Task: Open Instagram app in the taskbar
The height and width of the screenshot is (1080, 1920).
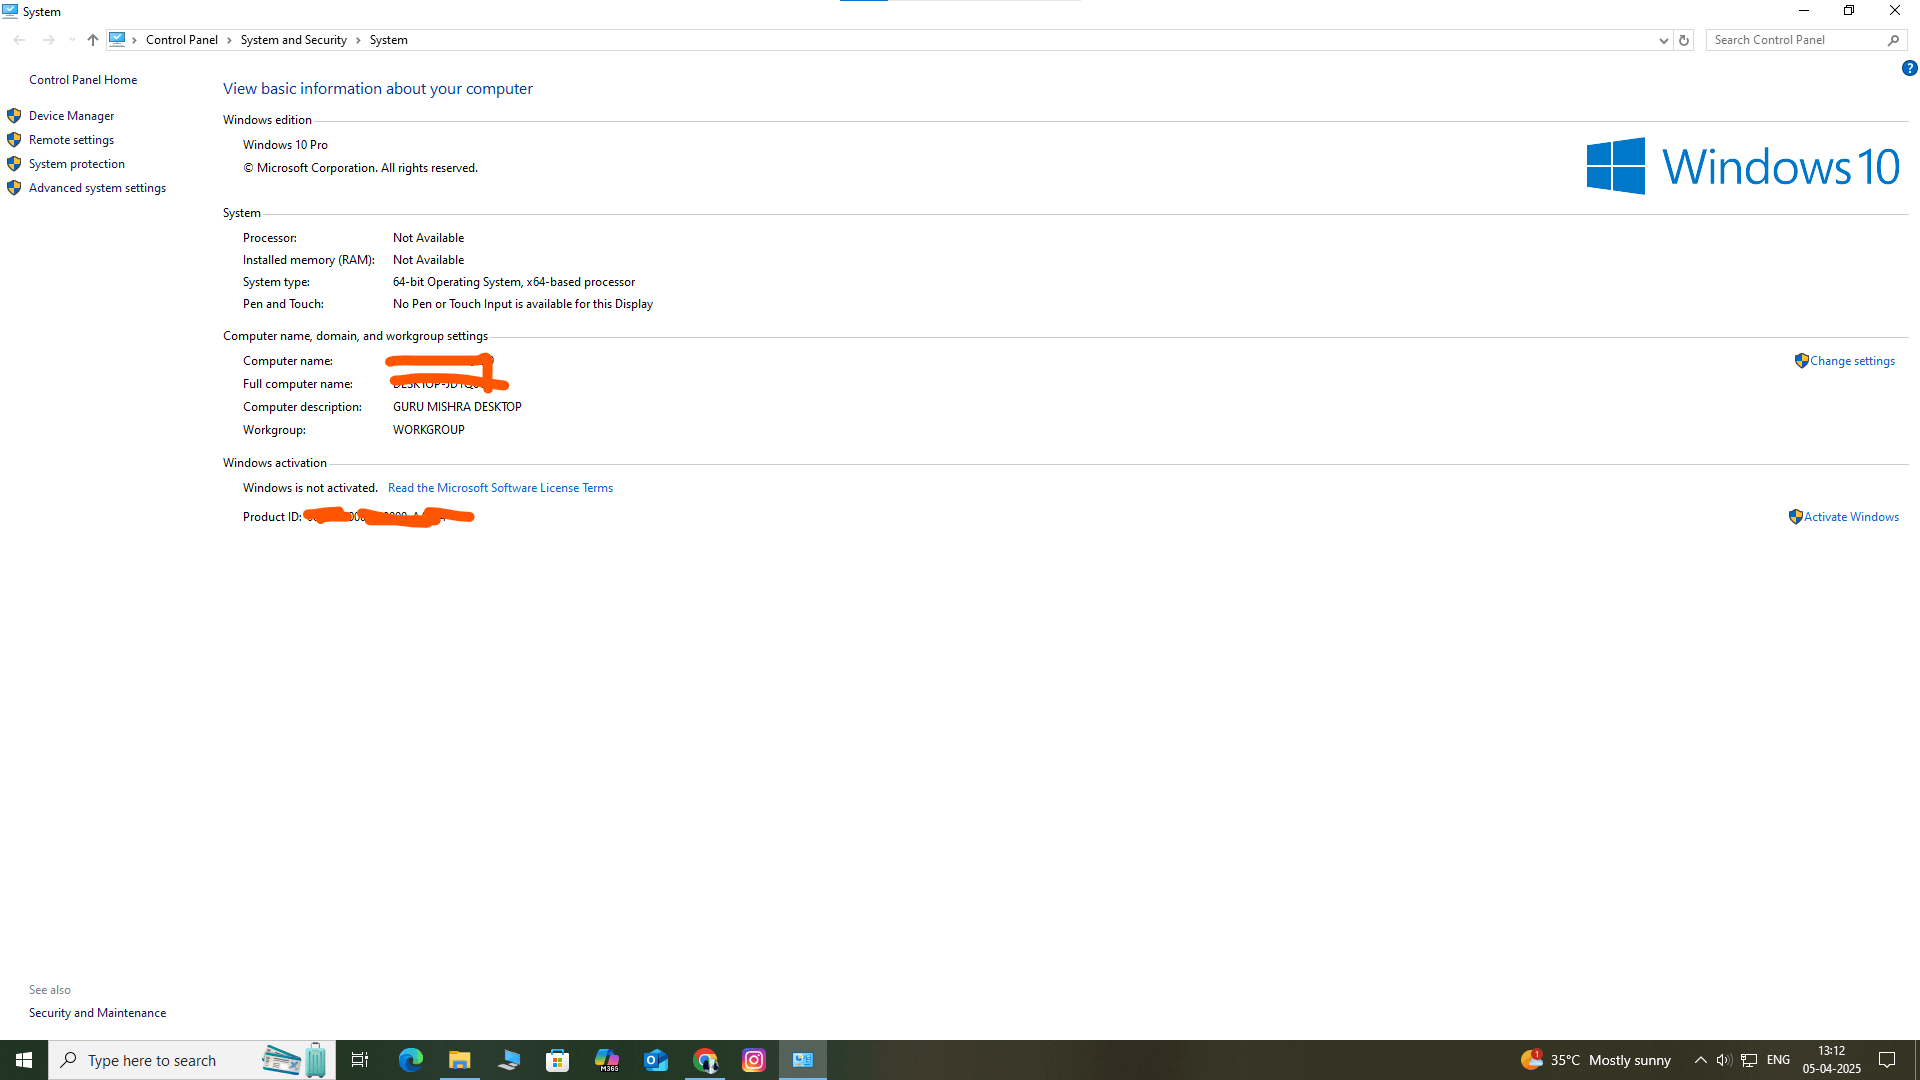Action: [754, 1060]
